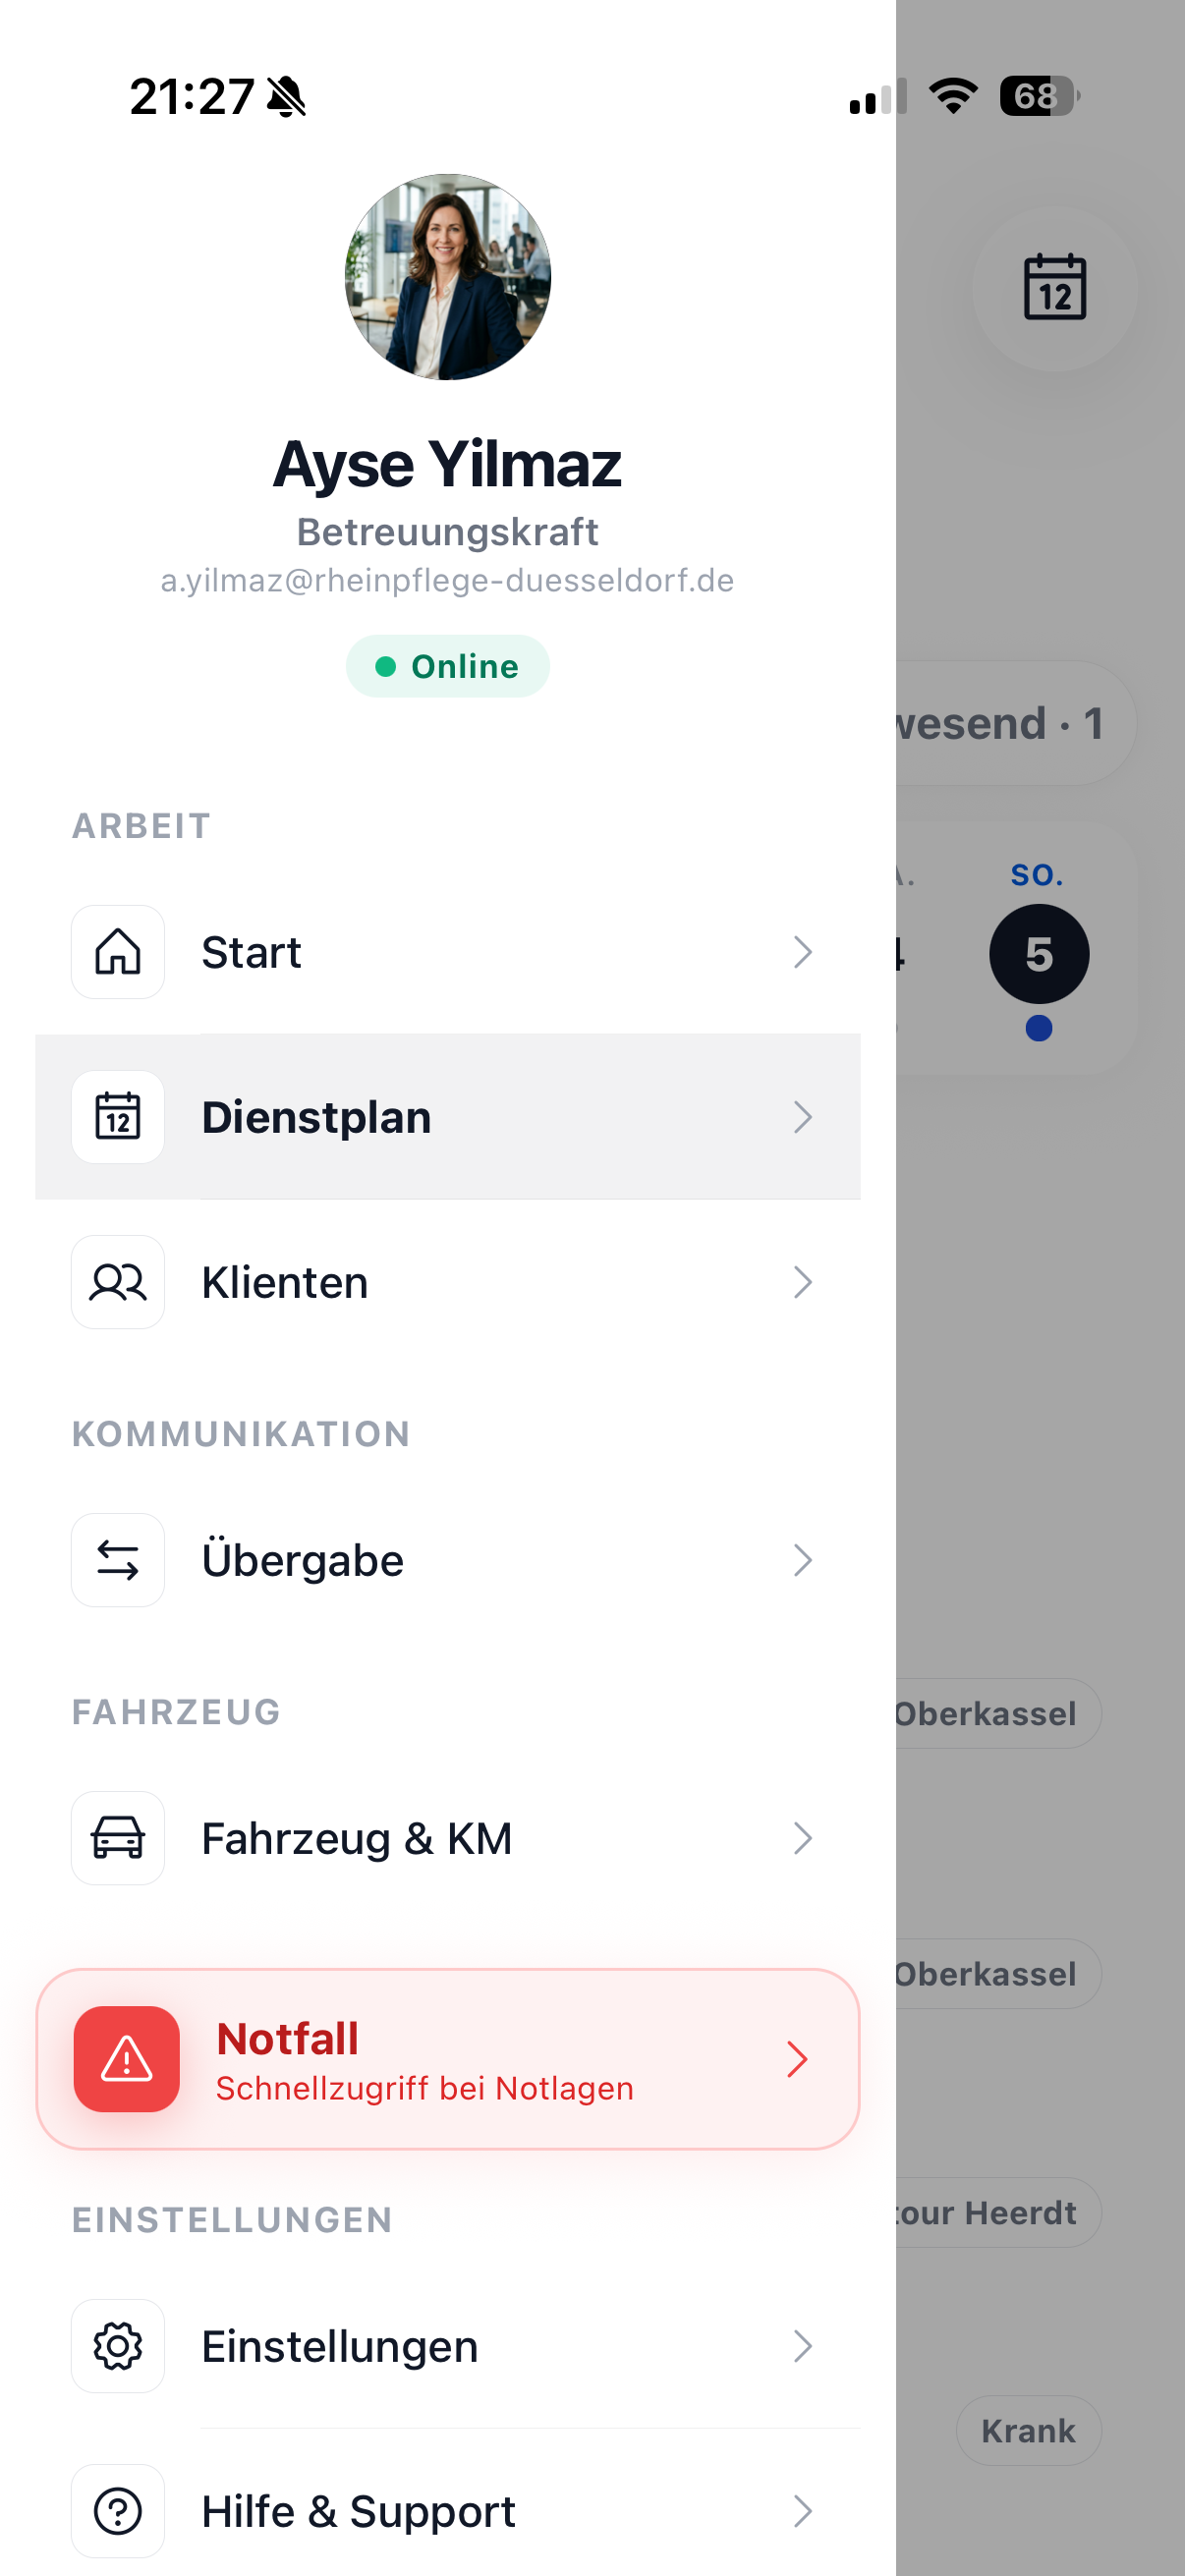This screenshot has width=1185, height=2576.
Task: Open the Fahrzeug & KM menu entry
Action: 448,1837
